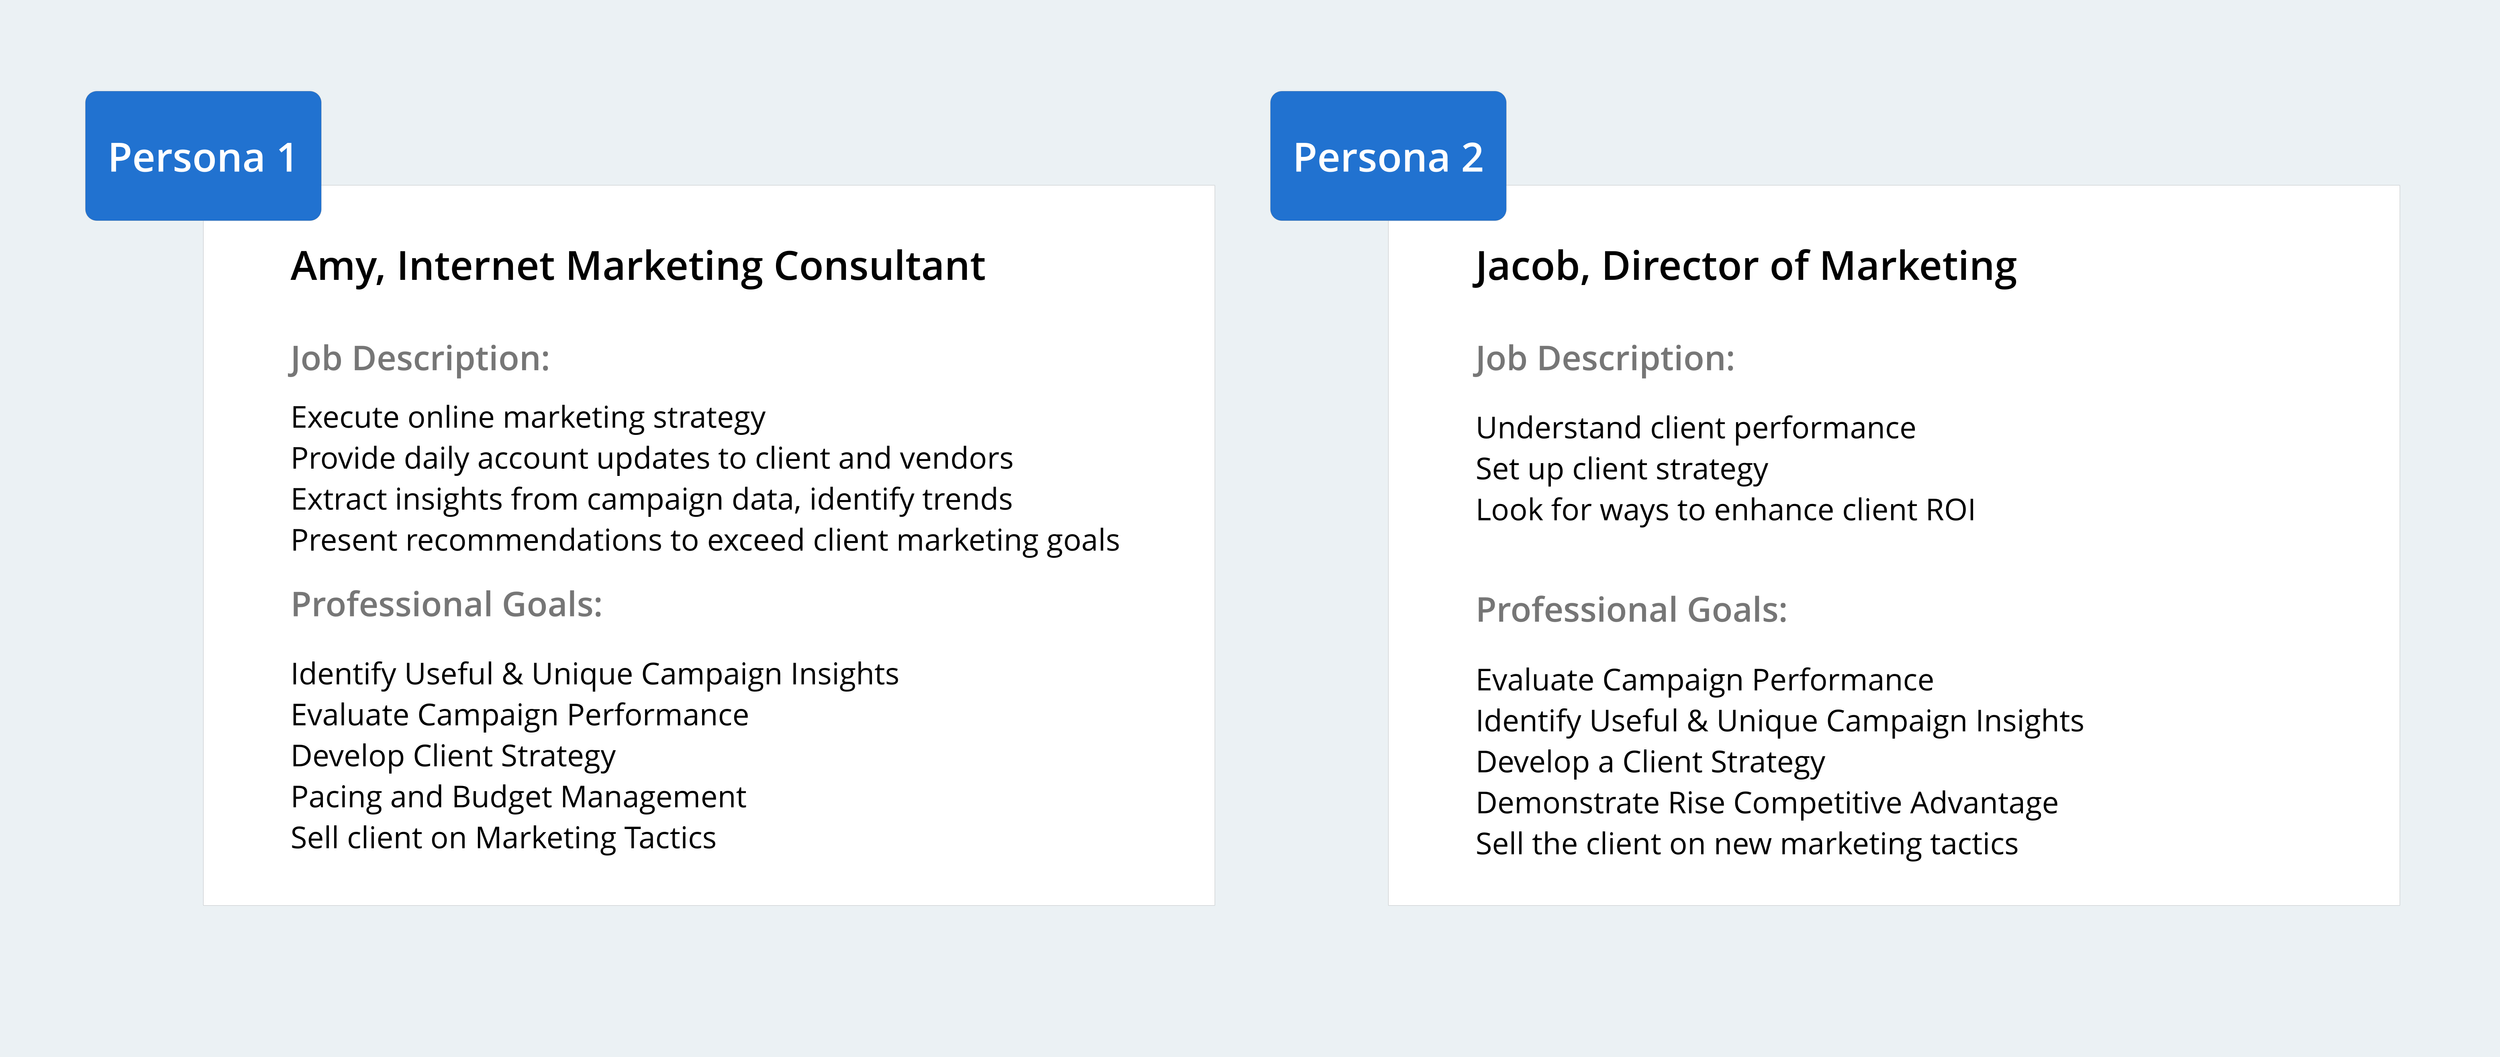
Task: Click the Persona 1 blue badge
Action: pos(203,156)
